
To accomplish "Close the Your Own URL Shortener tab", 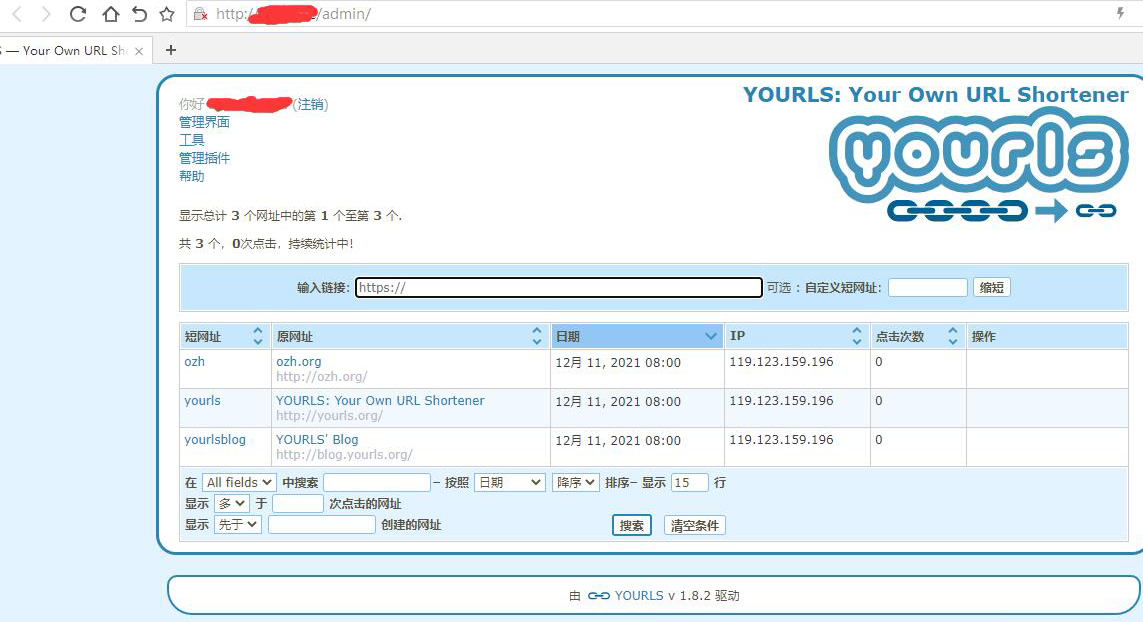I will point(139,51).
